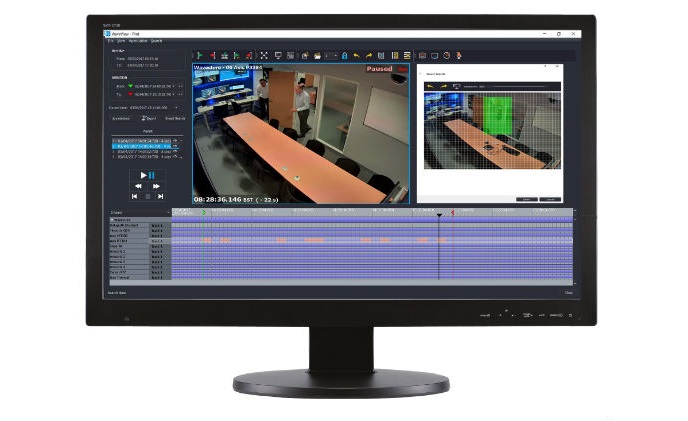Click the white four-arrow fullscreen toolbar icon
This screenshot has width=688, height=421.
264,55
